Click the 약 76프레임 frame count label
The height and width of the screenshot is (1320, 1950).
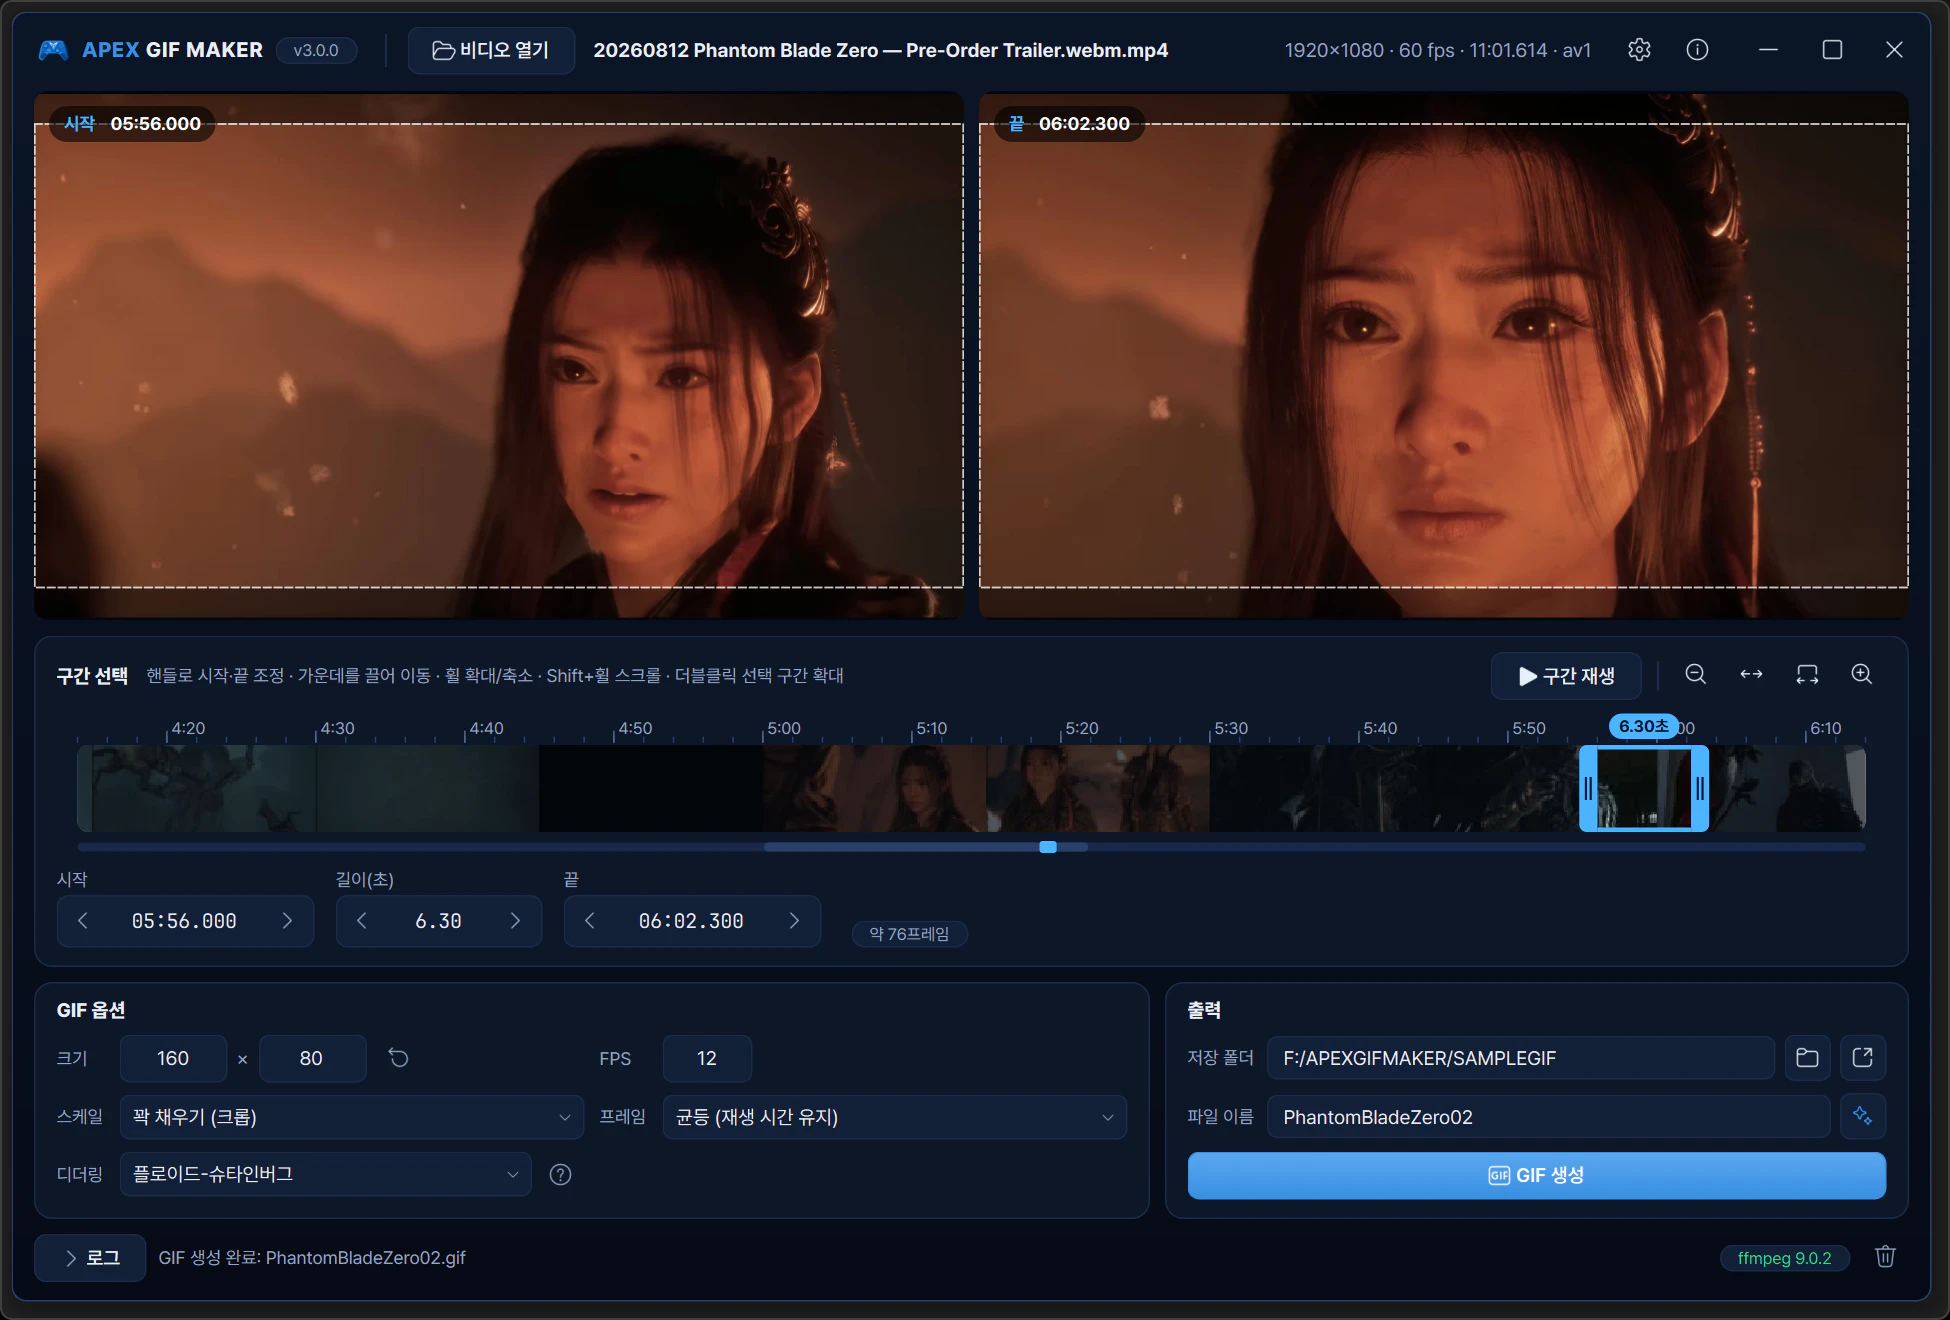click(909, 934)
